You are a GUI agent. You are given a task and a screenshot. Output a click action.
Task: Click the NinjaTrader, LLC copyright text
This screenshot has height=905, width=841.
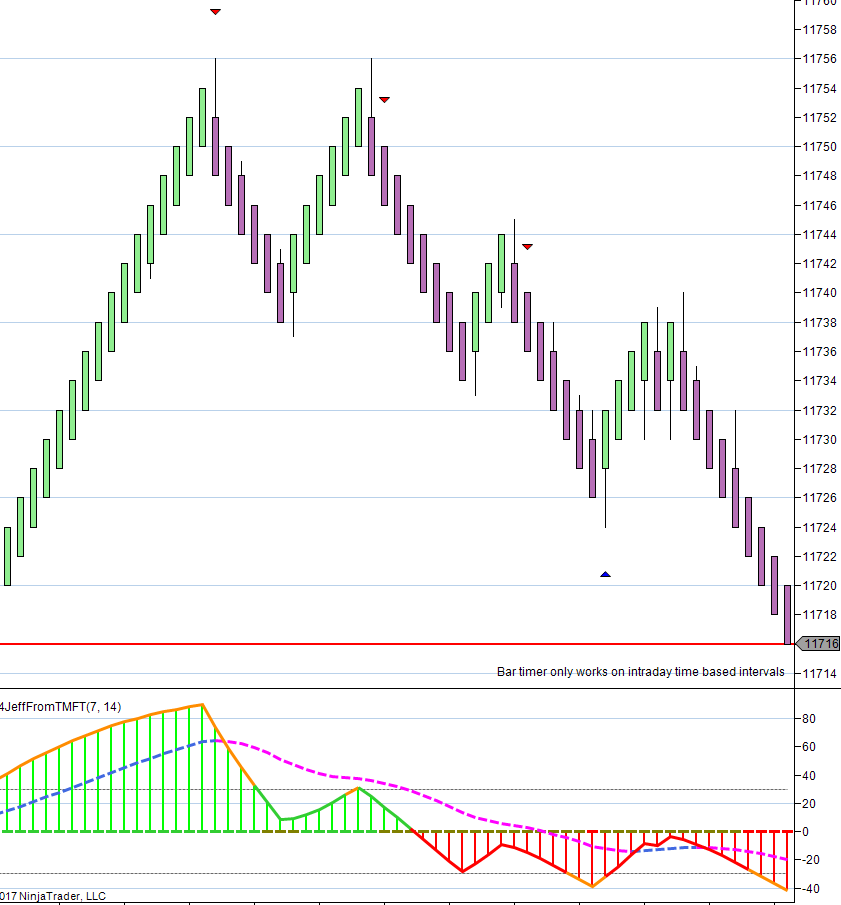coord(53,896)
